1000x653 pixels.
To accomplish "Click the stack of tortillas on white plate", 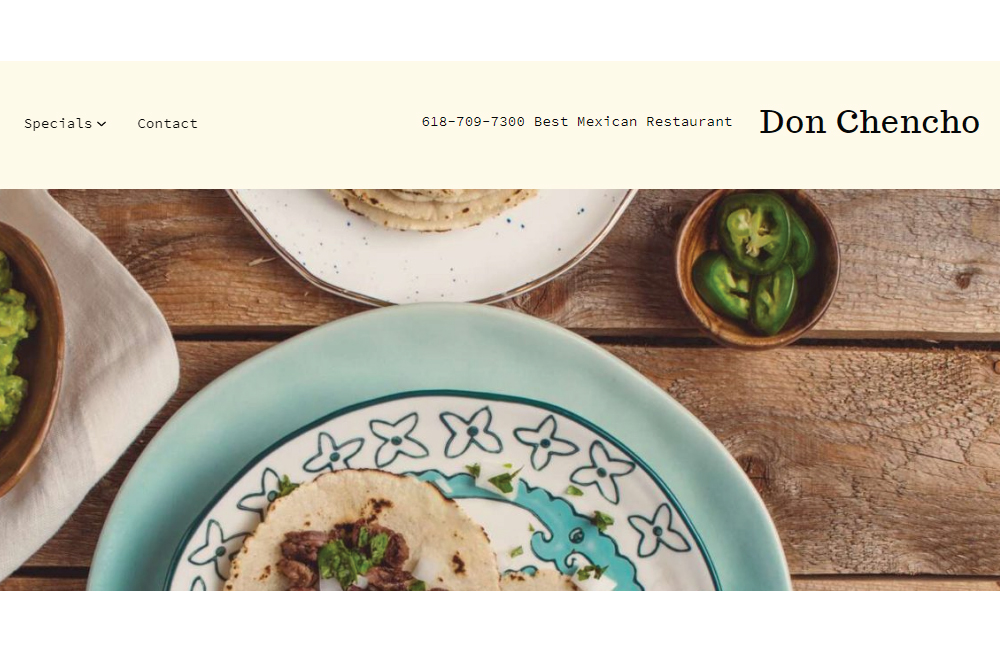I will coord(434,209).
